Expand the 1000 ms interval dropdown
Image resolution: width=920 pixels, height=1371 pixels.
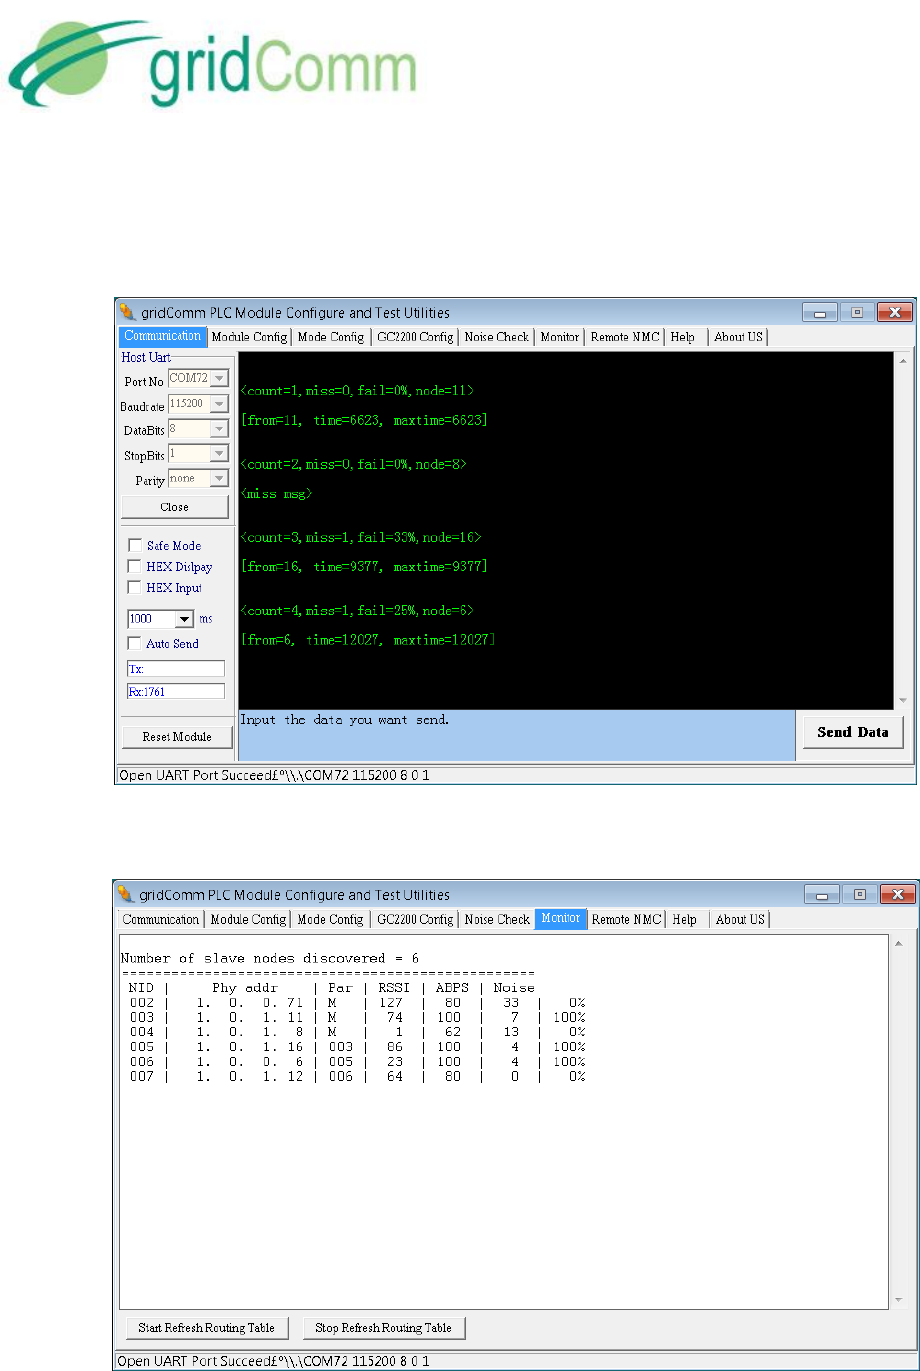tap(184, 619)
